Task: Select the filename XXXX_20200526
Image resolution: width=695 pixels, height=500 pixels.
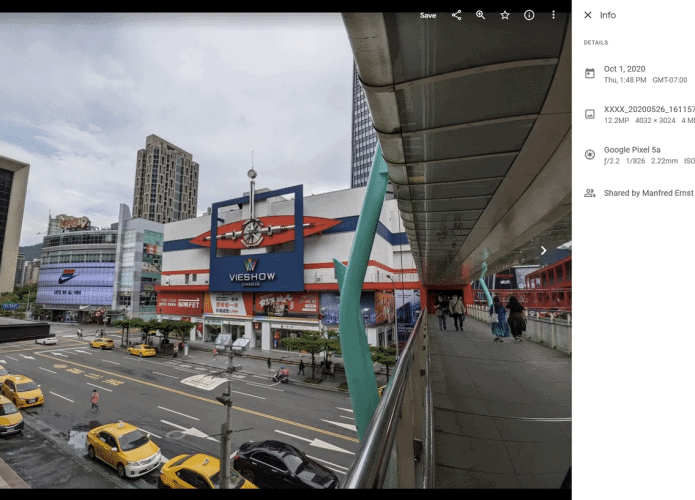Action: (649, 109)
